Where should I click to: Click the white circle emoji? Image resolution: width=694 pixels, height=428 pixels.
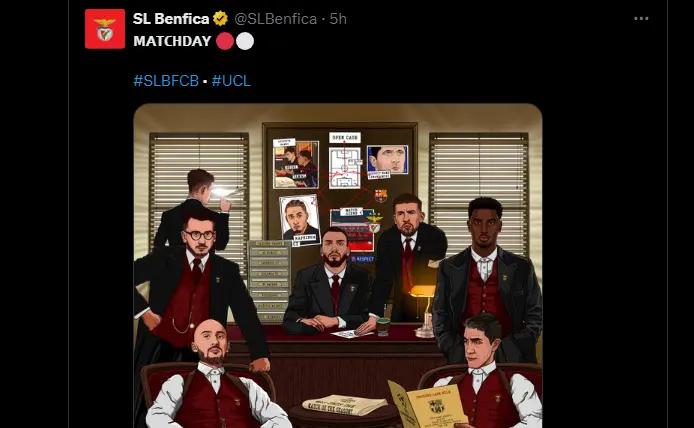pos(245,42)
